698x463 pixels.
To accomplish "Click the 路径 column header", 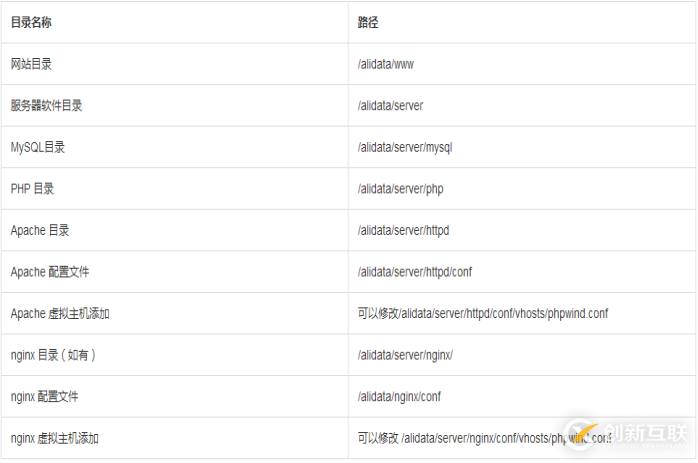I will click(x=368, y=22).
